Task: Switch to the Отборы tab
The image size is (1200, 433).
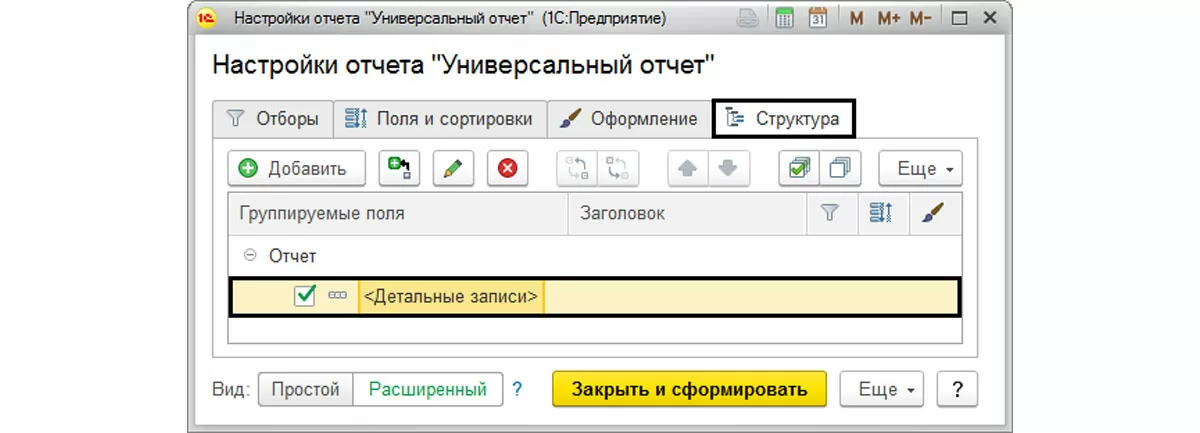Action: click(273, 118)
